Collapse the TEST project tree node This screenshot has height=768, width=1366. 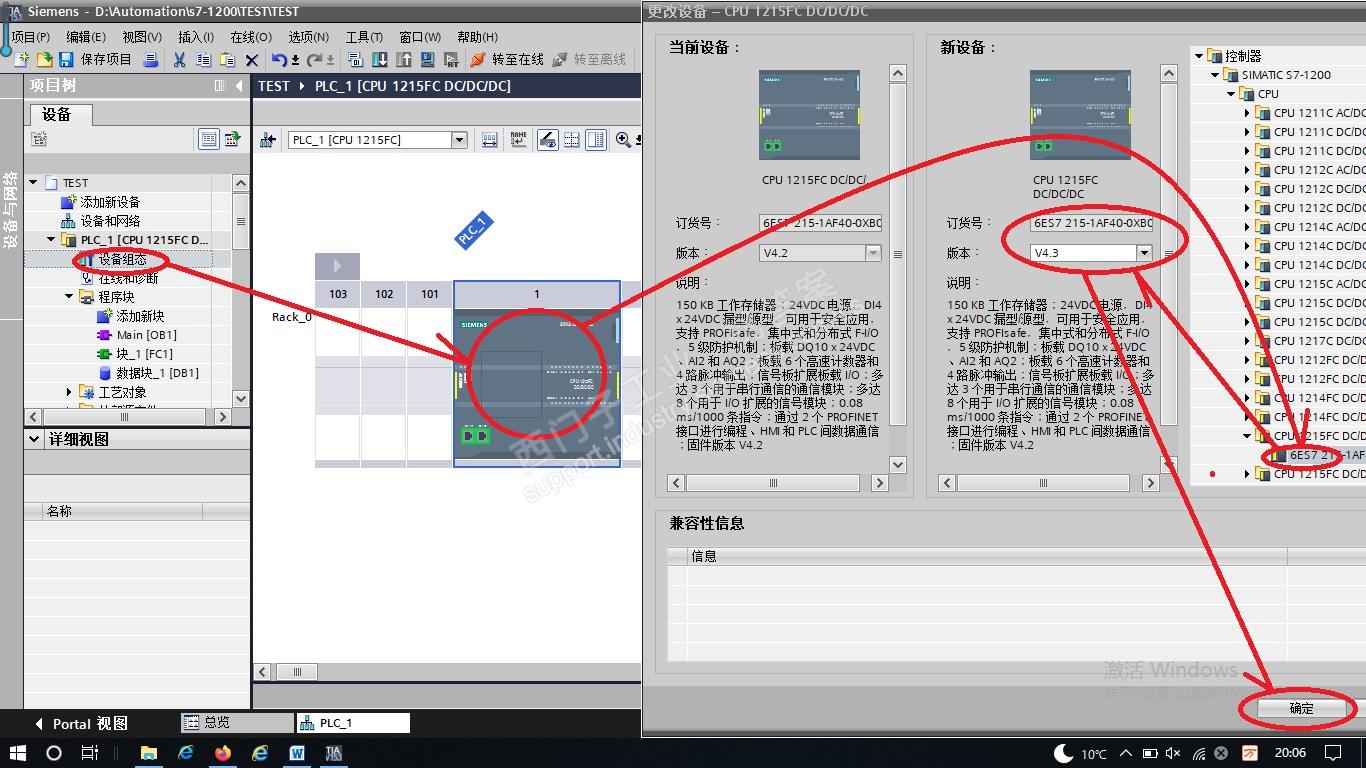tap(34, 183)
